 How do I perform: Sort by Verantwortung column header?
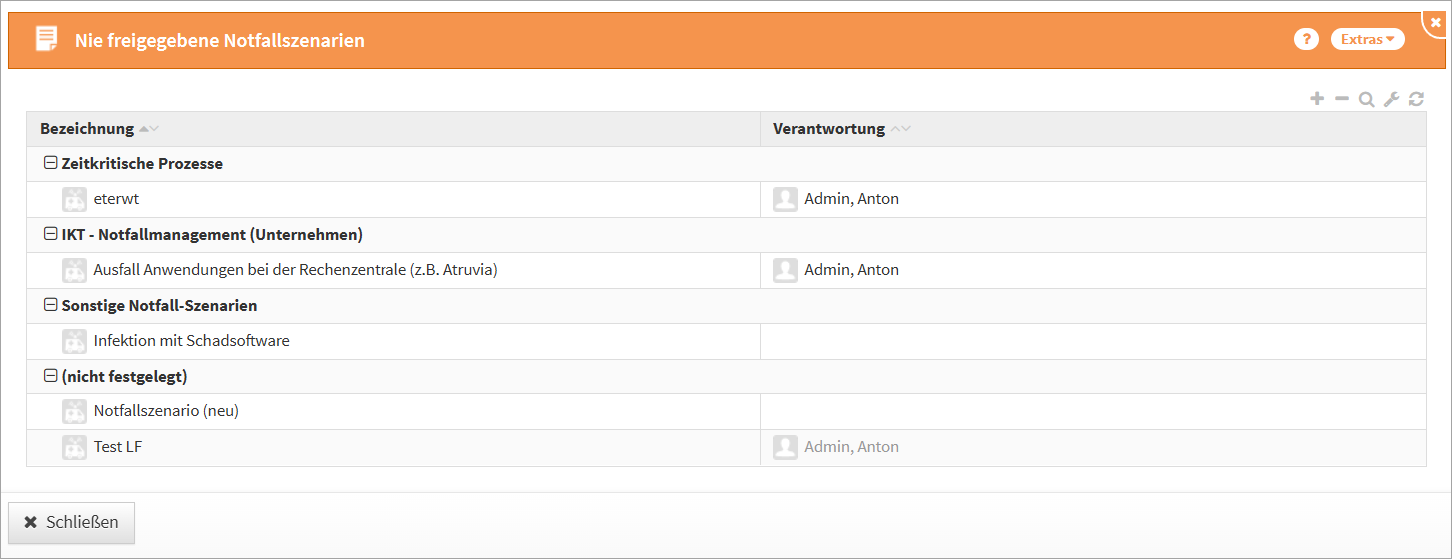pos(829,129)
